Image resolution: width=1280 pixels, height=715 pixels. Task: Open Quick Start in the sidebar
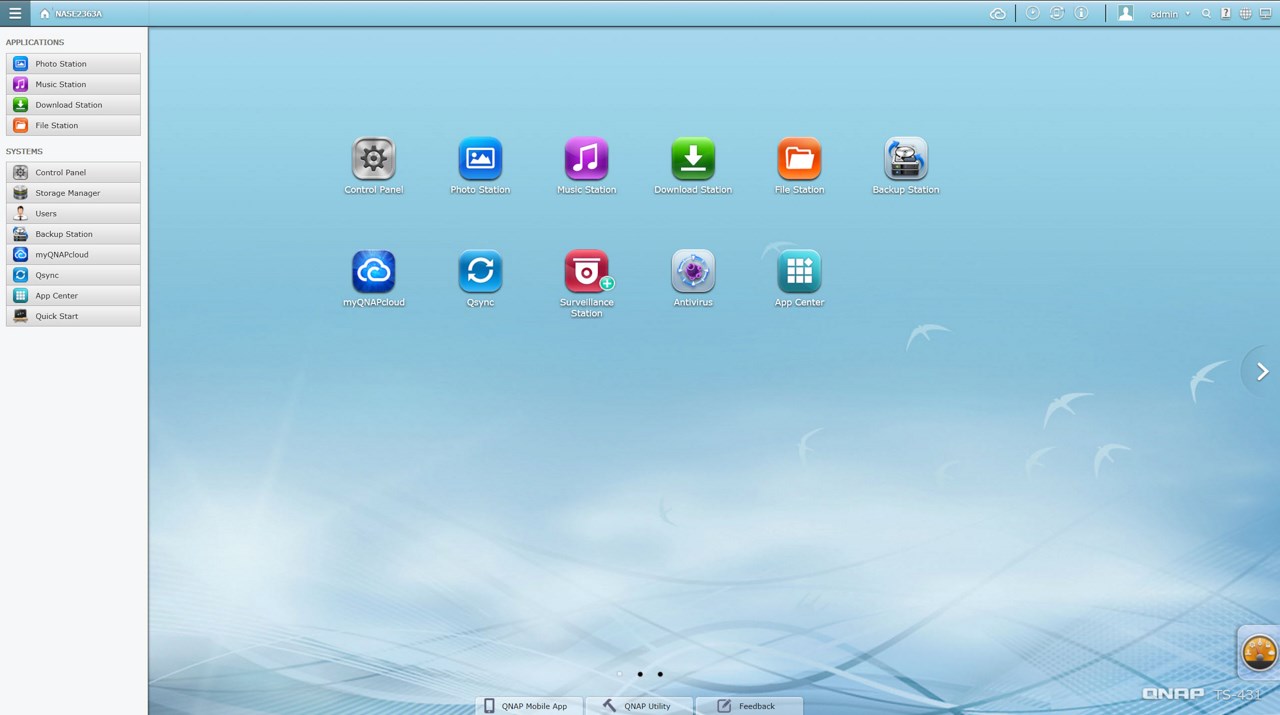point(73,316)
